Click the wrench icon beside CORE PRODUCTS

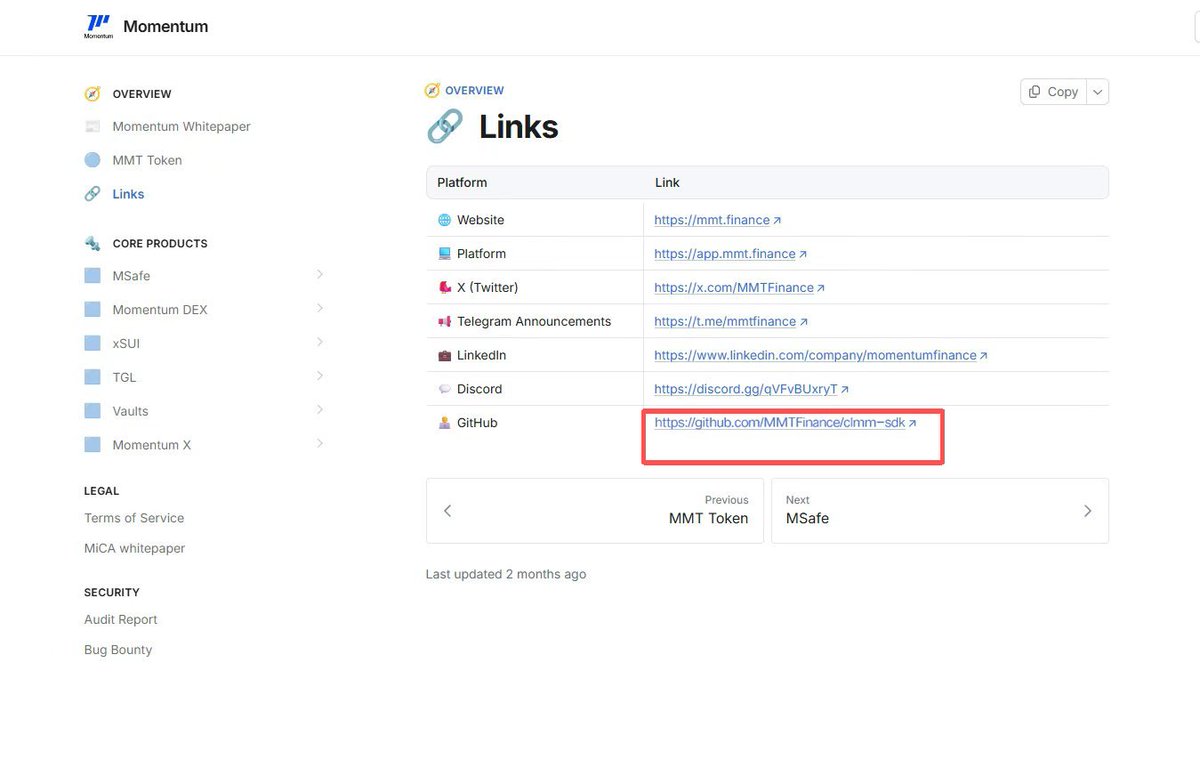(92, 243)
